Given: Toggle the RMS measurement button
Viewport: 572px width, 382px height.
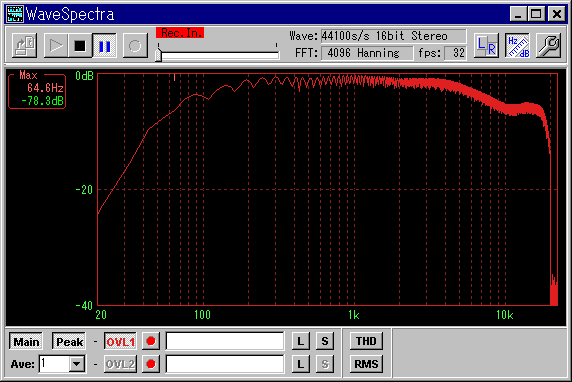Looking at the screenshot, I should 366,364.
